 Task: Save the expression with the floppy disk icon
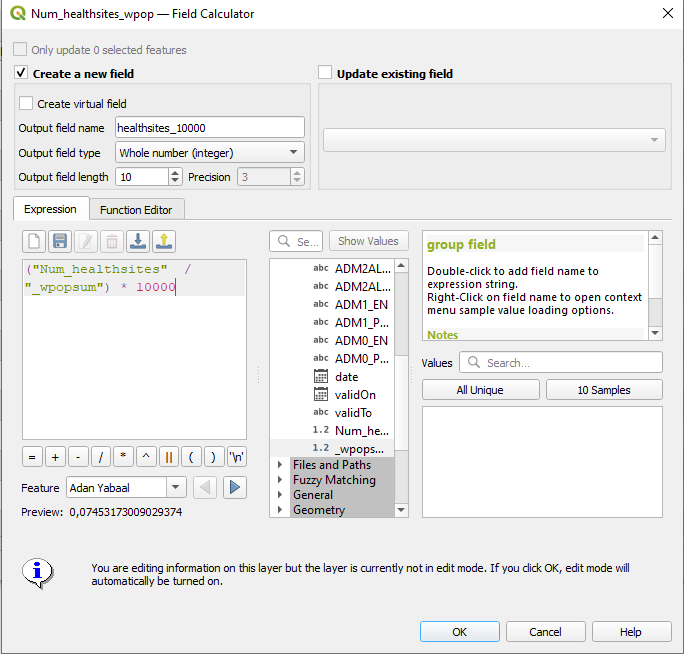click(60, 241)
